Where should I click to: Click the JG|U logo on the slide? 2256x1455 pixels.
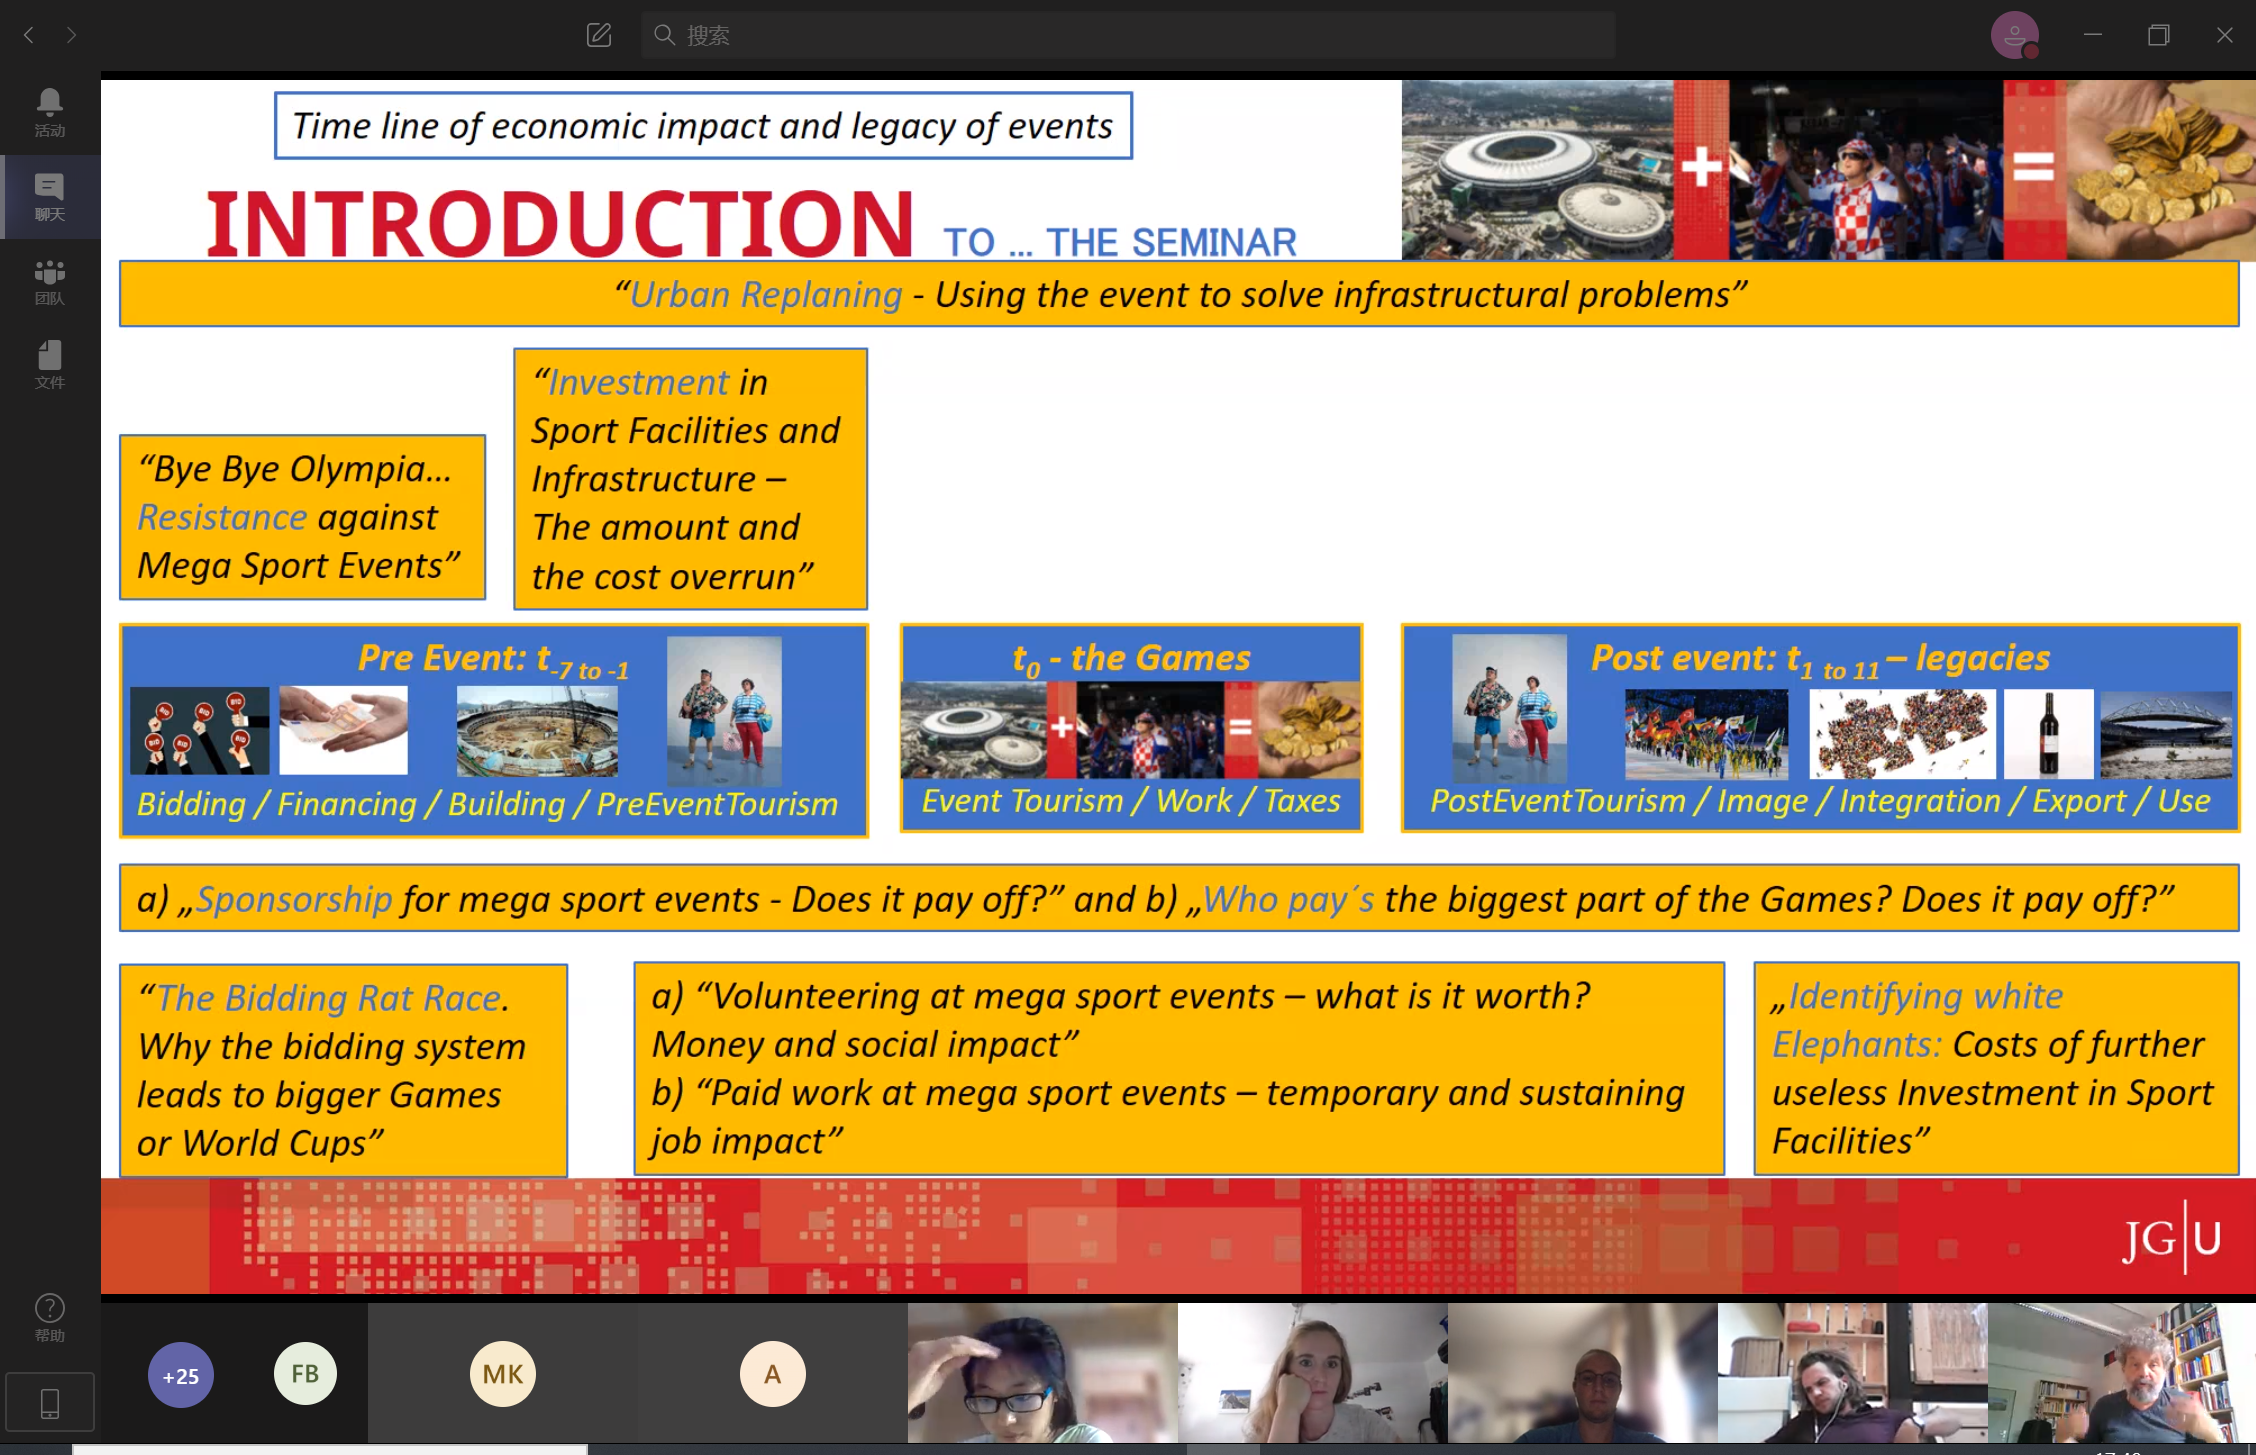2172,1238
